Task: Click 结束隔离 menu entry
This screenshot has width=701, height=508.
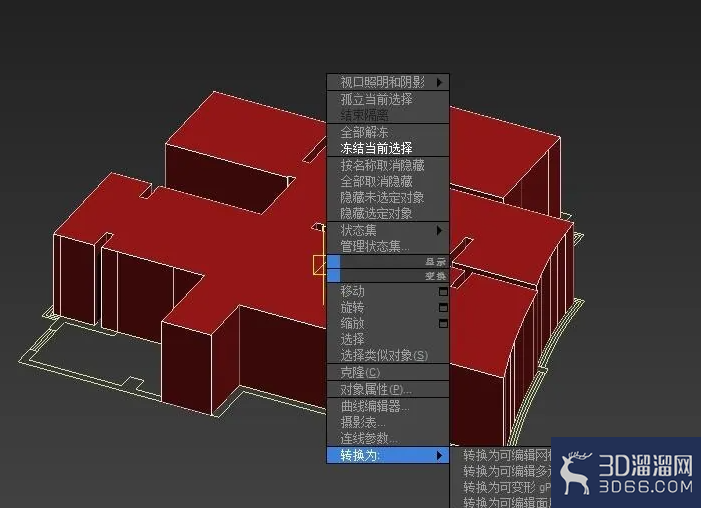Action: (x=388, y=115)
